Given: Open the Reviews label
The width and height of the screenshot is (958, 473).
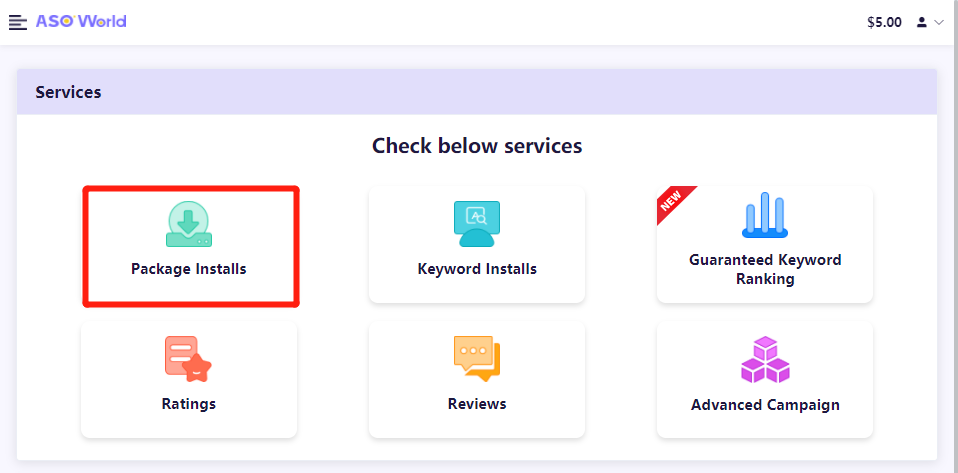Looking at the screenshot, I should [477, 404].
